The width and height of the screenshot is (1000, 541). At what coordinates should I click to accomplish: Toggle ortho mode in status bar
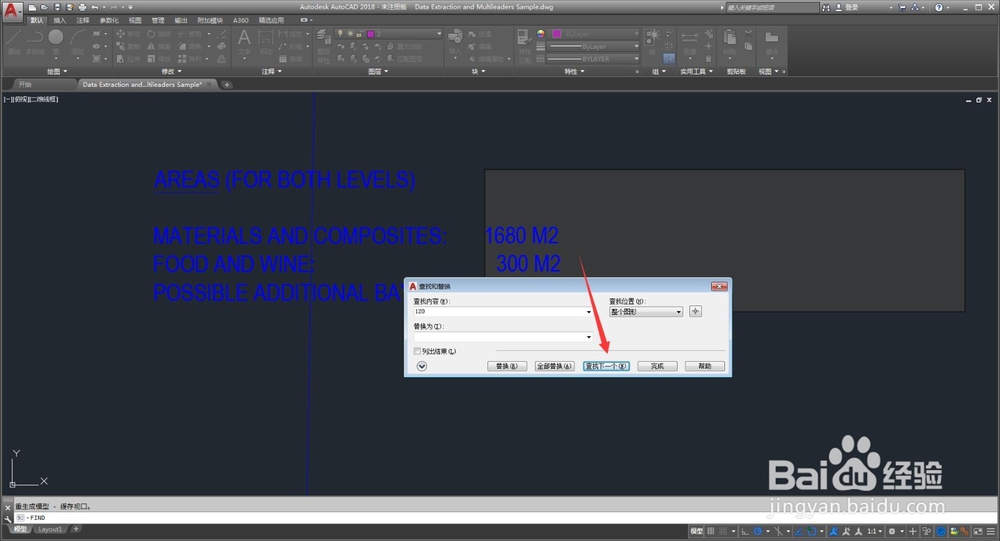tap(744, 531)
